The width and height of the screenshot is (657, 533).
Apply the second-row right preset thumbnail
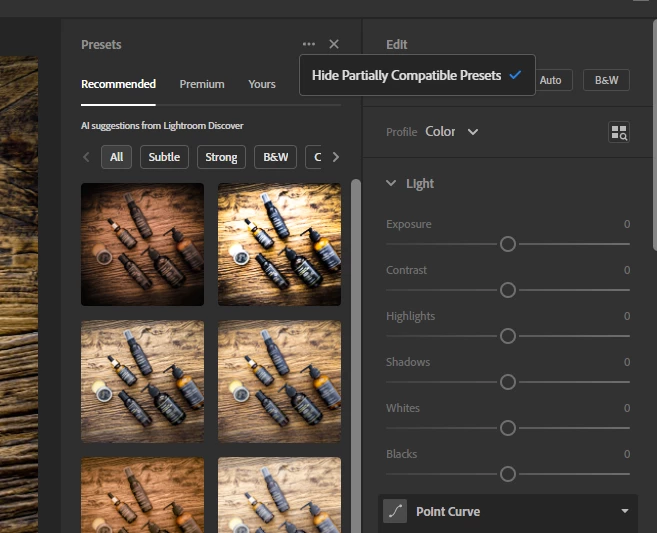(x=279, y=381)
